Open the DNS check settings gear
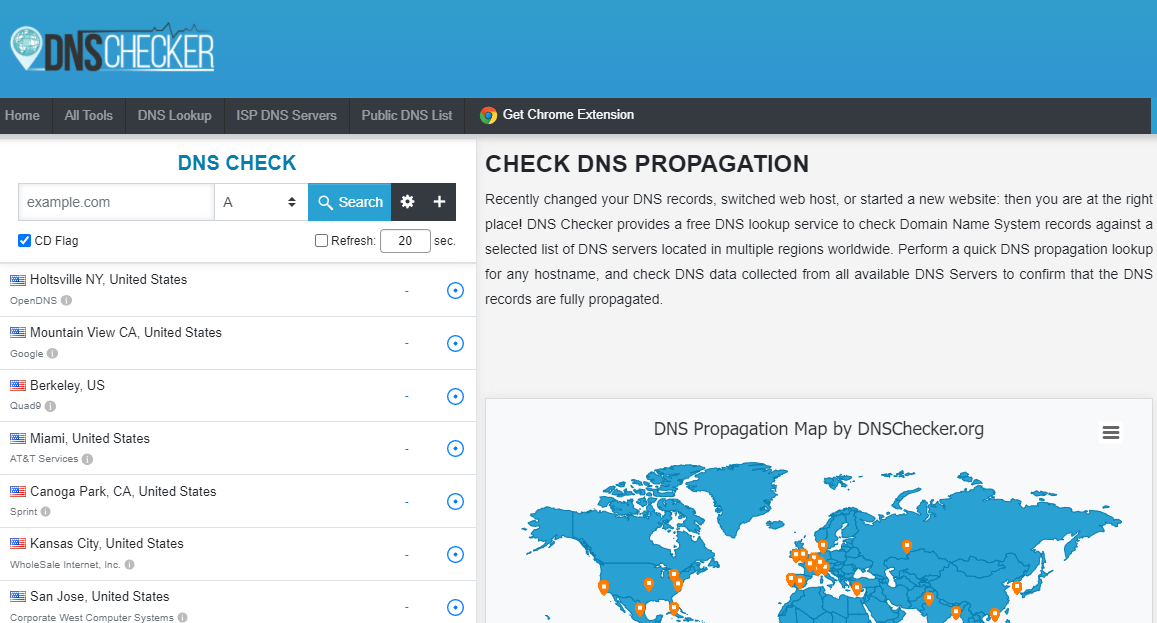The image size is (1157, 623). pyautogui.click(x=407, y=202)
